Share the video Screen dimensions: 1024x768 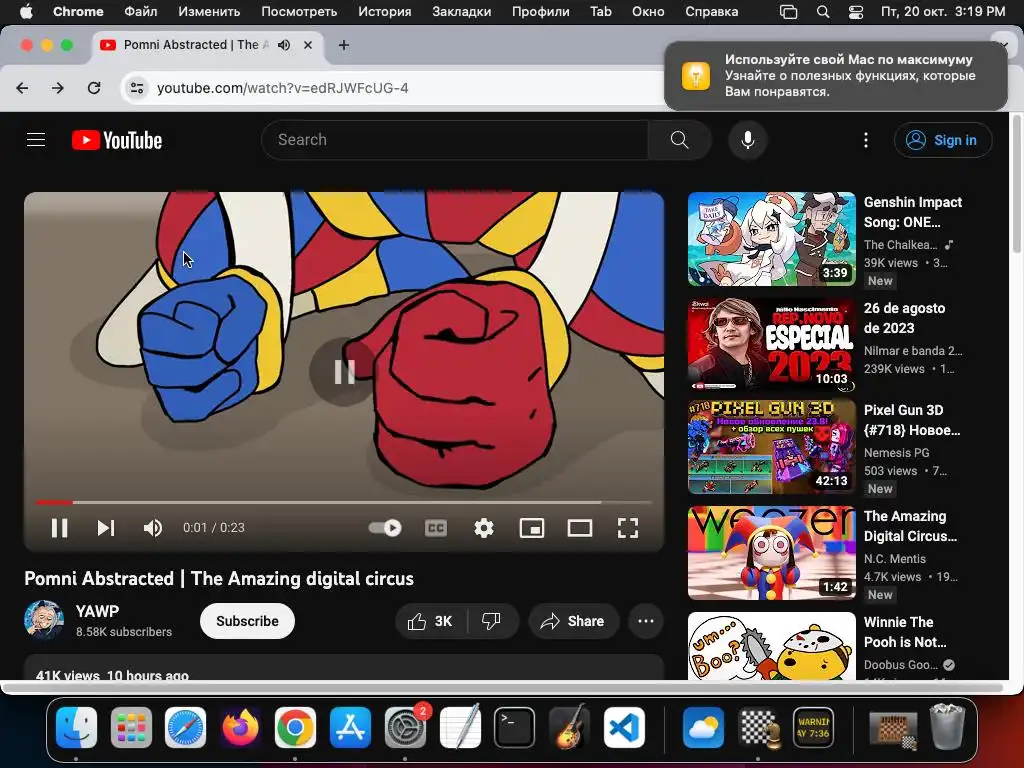coord(572,621)
